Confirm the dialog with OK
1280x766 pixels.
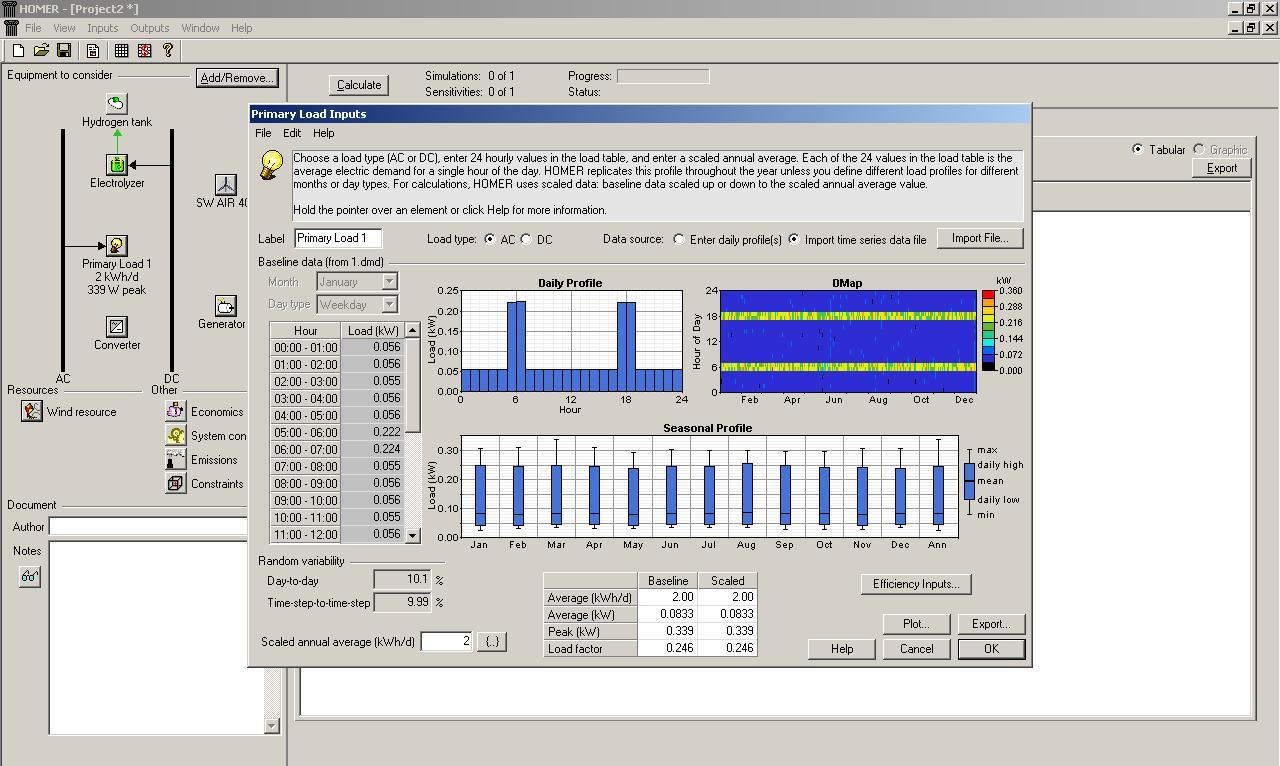(991, 649)
